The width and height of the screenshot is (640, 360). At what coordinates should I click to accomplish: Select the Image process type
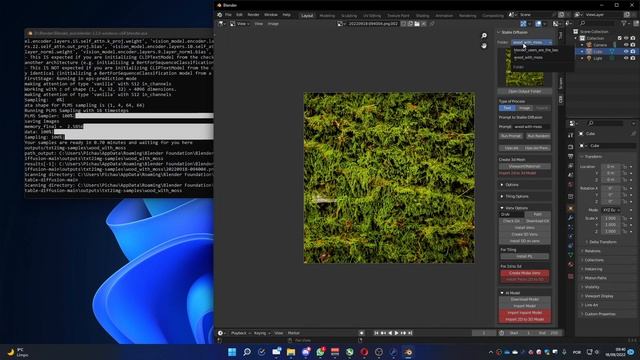524,108
